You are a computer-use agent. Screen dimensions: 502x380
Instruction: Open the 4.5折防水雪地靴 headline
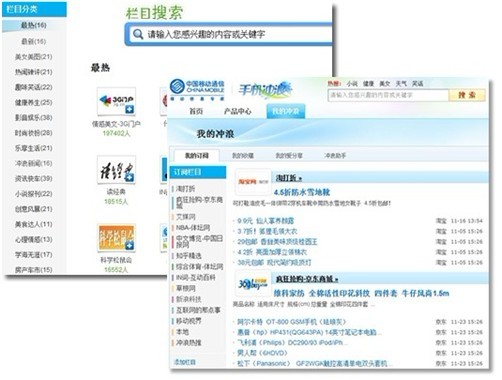(x=302, y=192)
